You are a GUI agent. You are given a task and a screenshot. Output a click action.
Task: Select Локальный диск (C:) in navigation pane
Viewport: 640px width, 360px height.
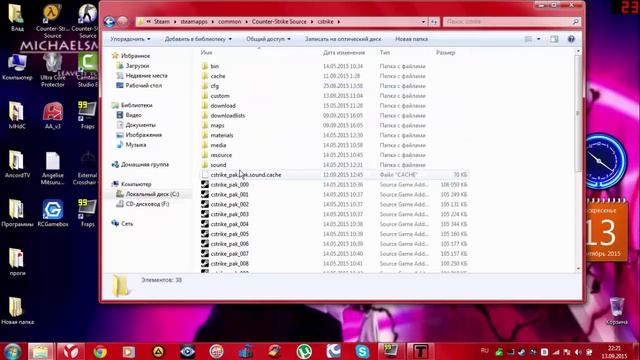tap(152, 194)
